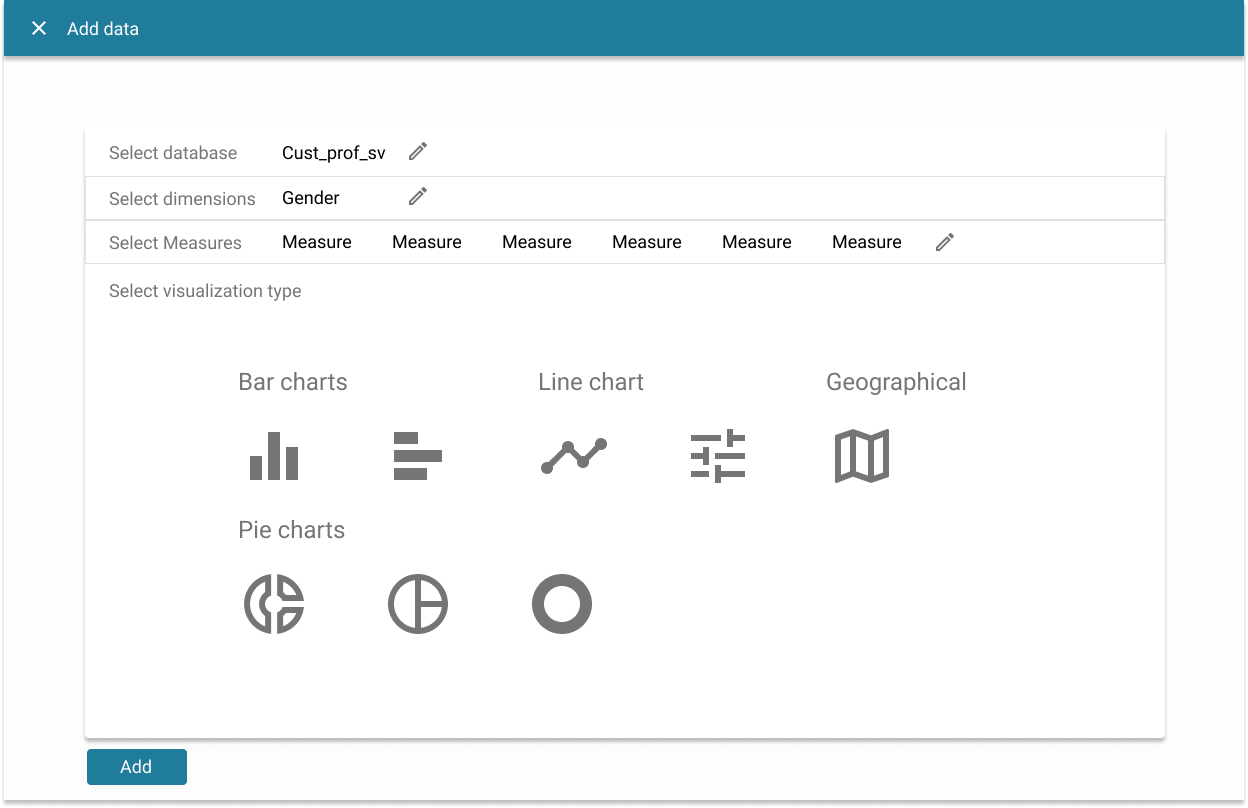Viewport: 1248px width, 808px height.
Task: Click the Add data title text
Action: pos(103,29)
